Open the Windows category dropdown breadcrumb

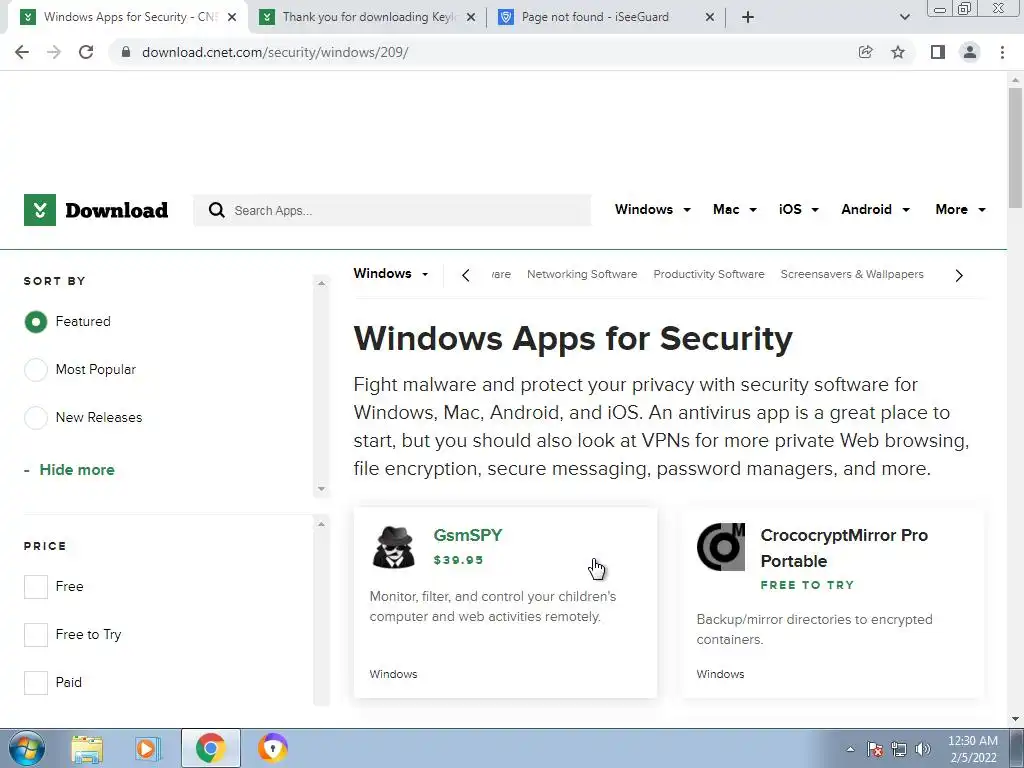(391, 274)
